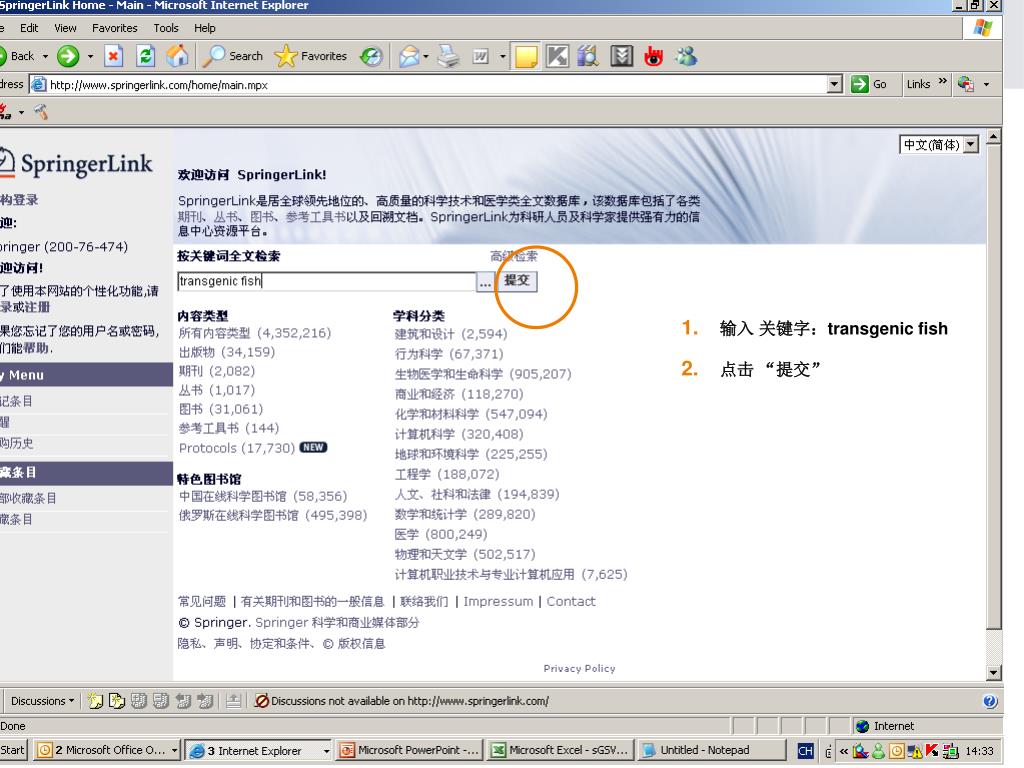Open the Tools menu
The width and height of the screenshot is (1024, 768).
[x=166, y=28]
